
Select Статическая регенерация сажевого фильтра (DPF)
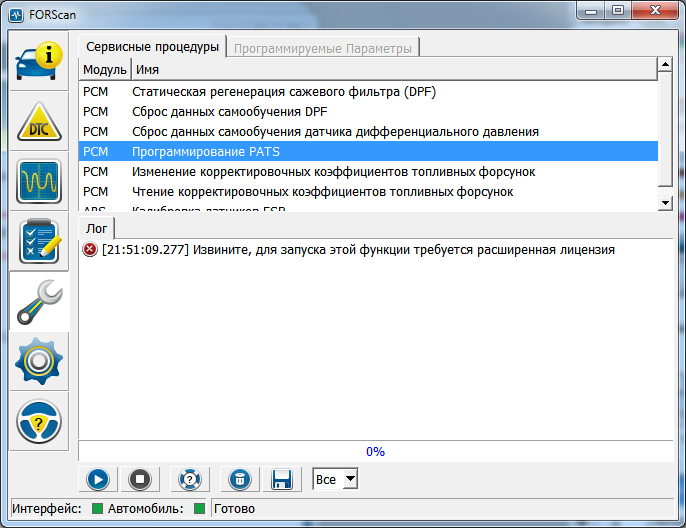tap(368, 92)
